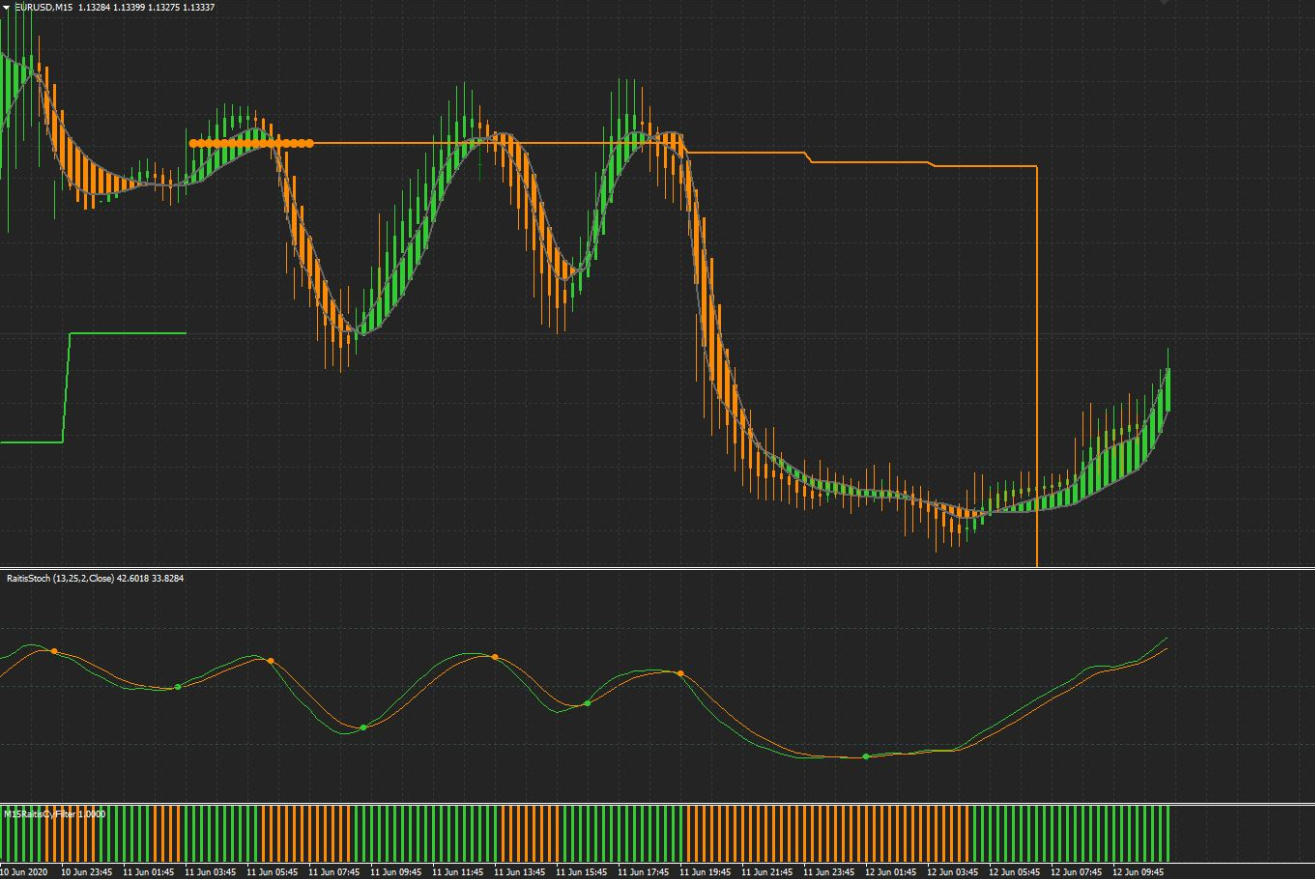Viewport: 1315px width, 879px height.
Task: Click the last green stochastic crossover dot
Action: [x=866, y=756]
